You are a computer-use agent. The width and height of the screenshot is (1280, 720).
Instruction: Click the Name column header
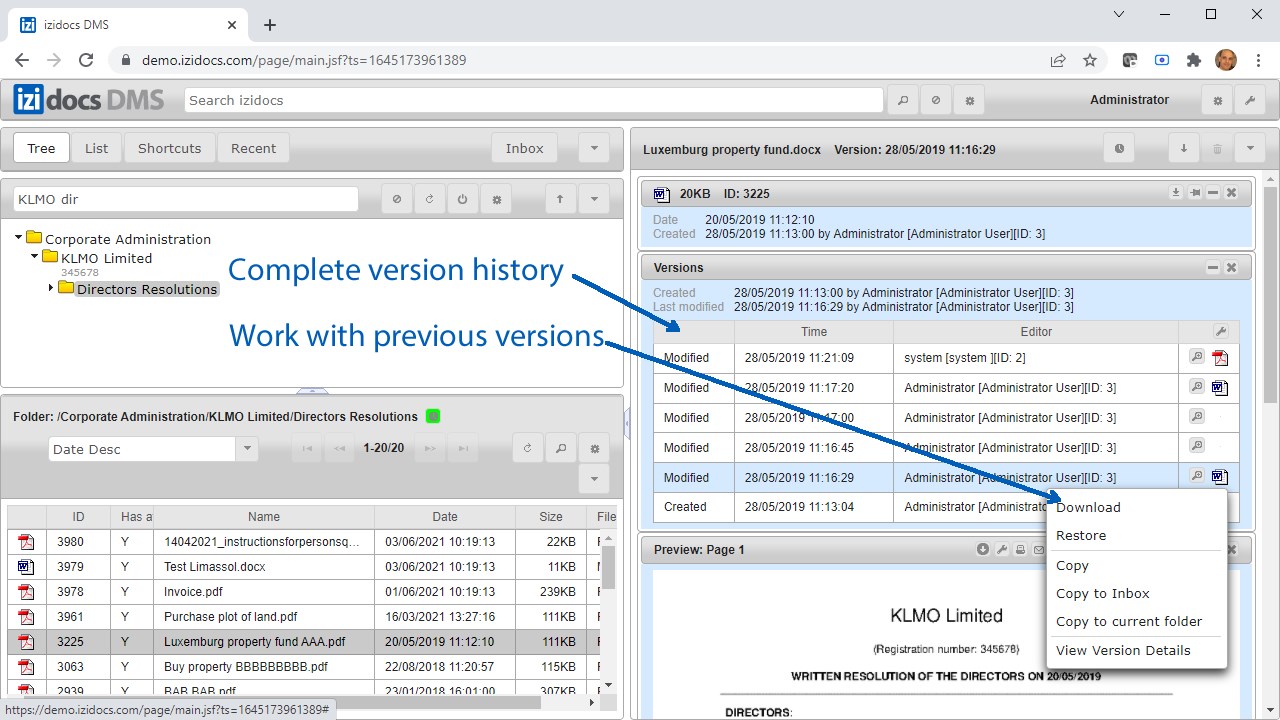coord(264,517)
